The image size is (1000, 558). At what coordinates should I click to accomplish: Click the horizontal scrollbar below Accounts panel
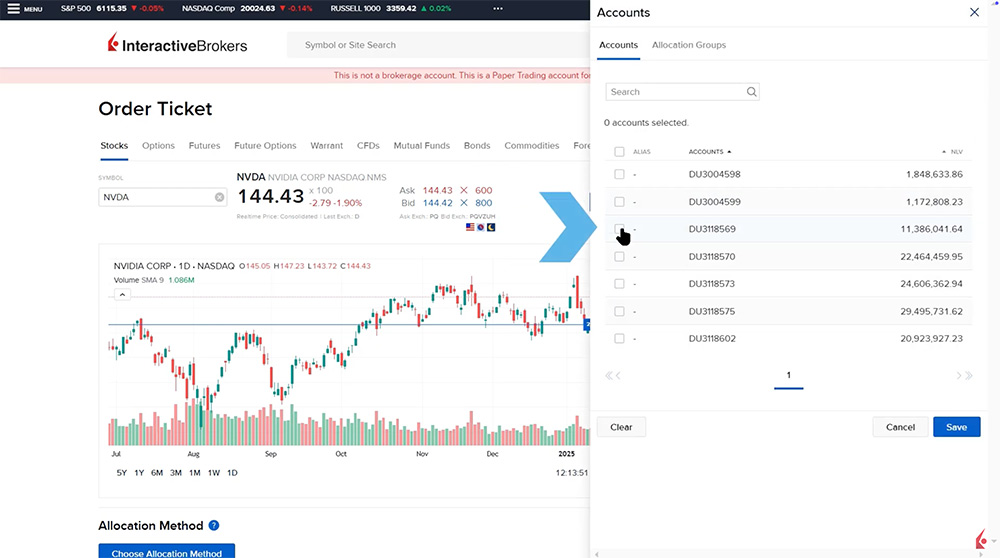(x=788, y=554)
